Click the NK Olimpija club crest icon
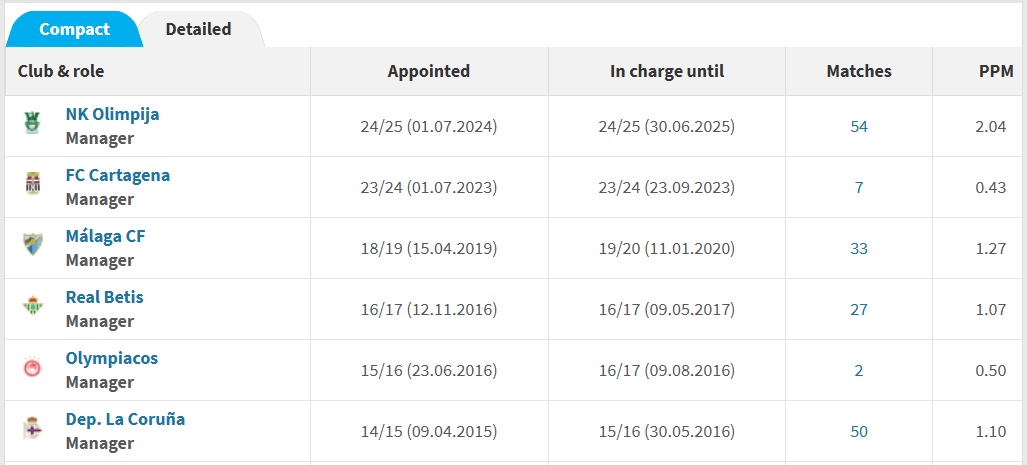The width and height of the screenshot is (1027, 465). pos(33,124)
